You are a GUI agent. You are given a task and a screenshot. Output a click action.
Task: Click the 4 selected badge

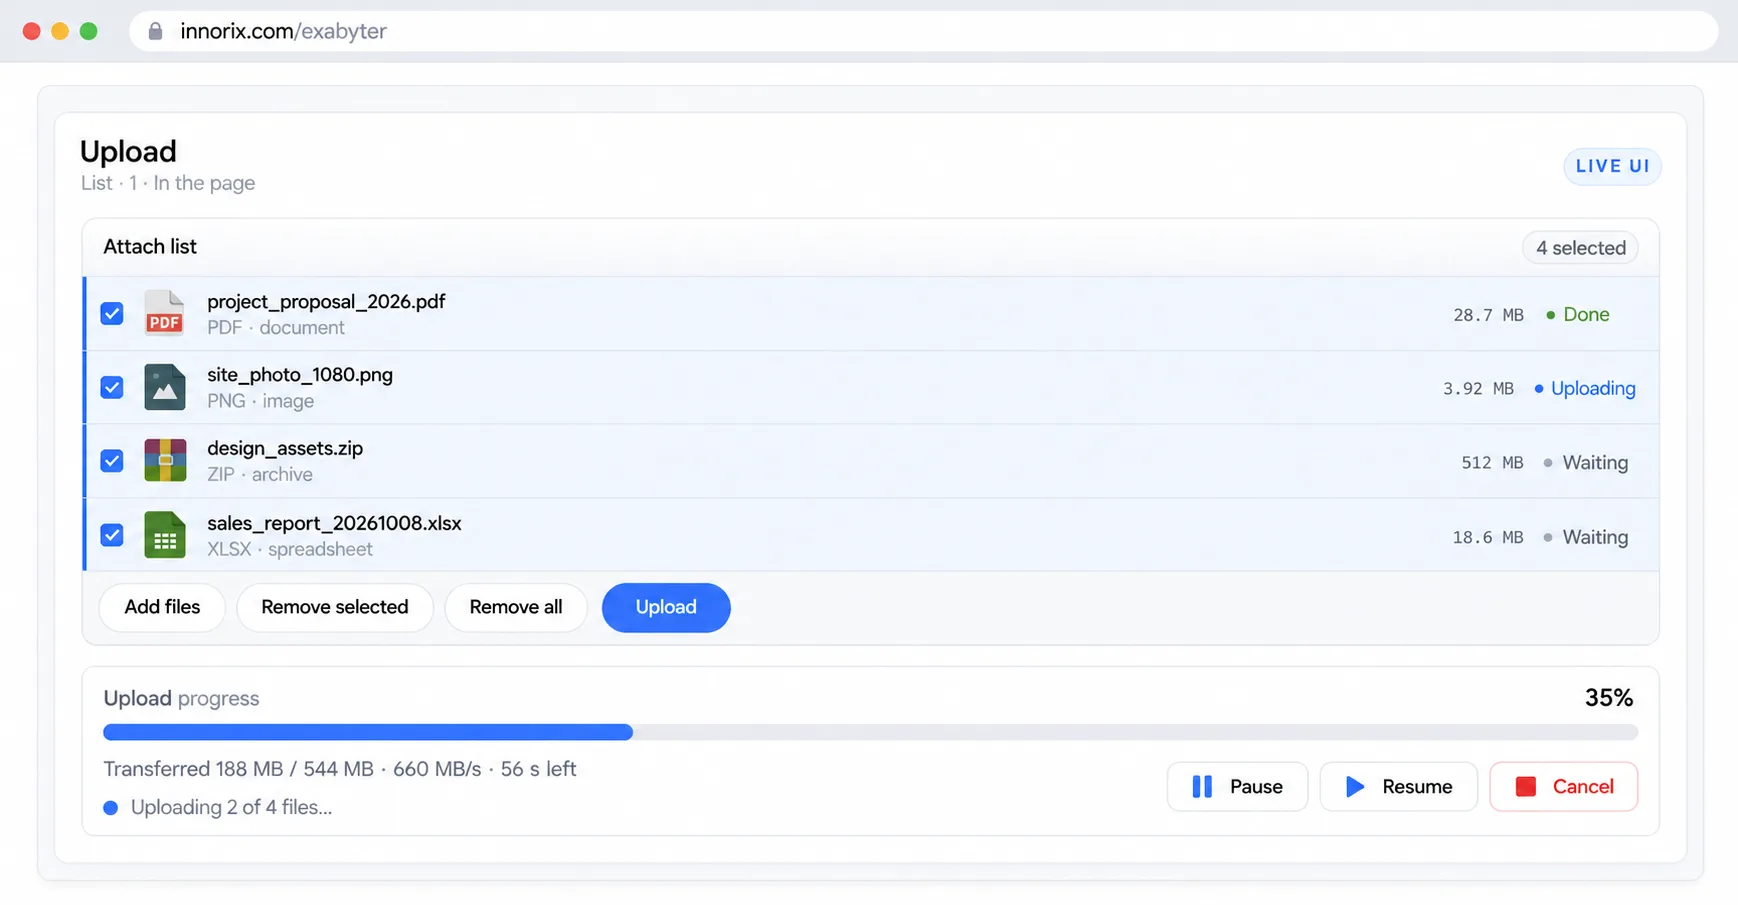[1580, 248]
